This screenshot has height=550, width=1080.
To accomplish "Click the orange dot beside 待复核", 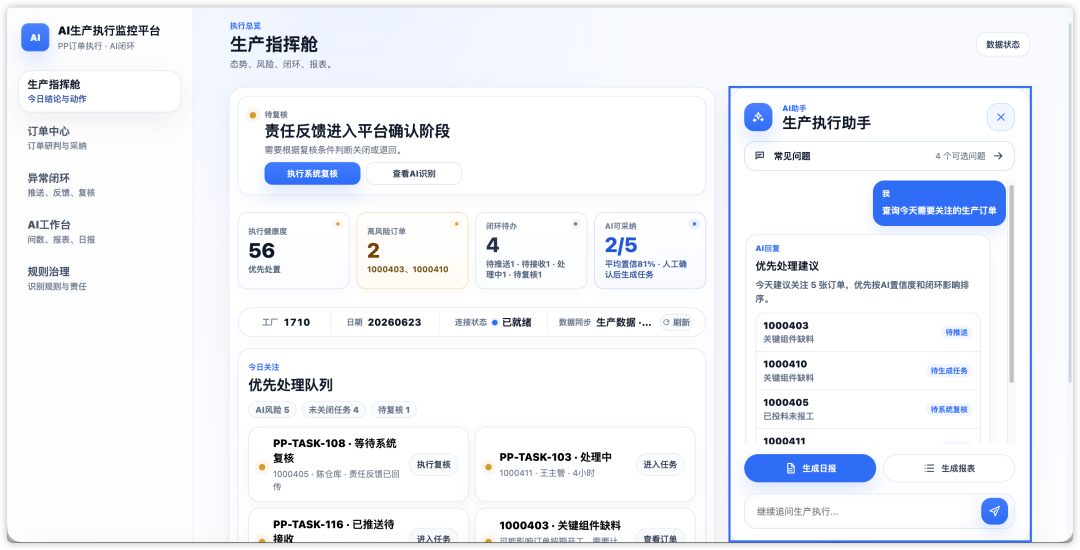I will click(x=253, y=115).
